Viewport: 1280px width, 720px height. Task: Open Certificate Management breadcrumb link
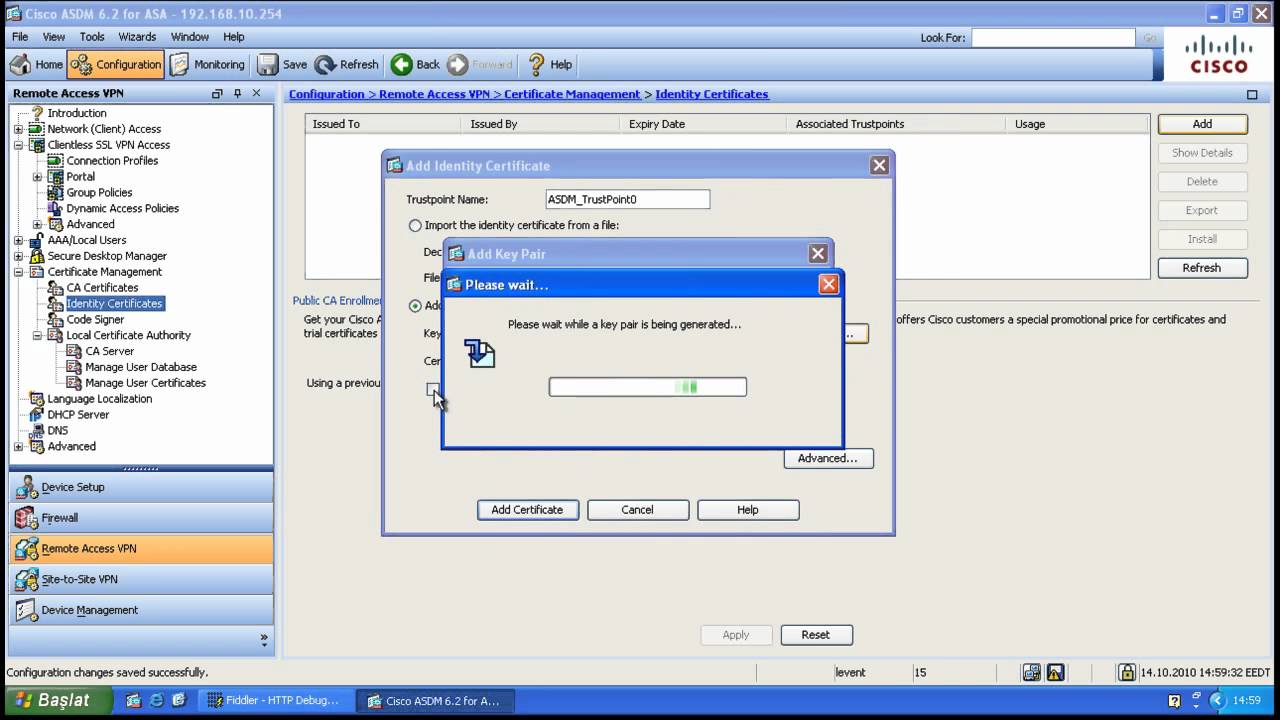[572, 94]
